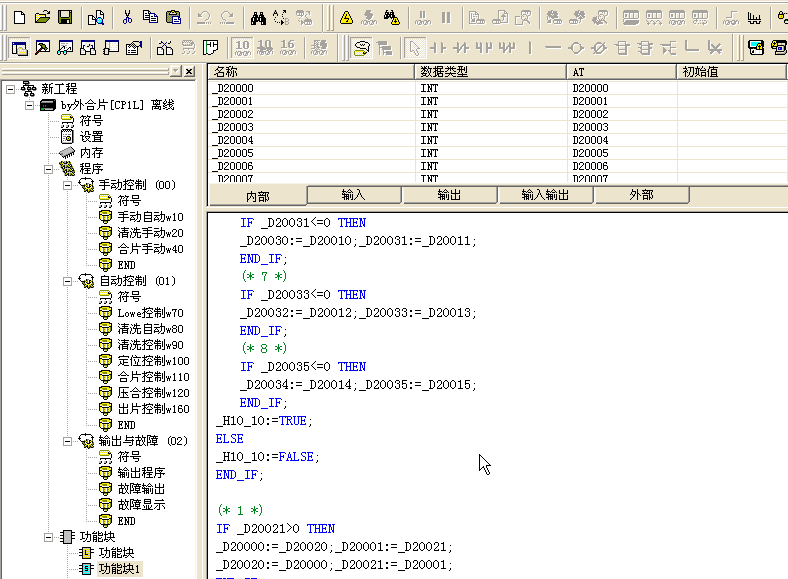The image size is (788, 579).
Task: Insert a new coil element
Action: (x=576, y=48)
